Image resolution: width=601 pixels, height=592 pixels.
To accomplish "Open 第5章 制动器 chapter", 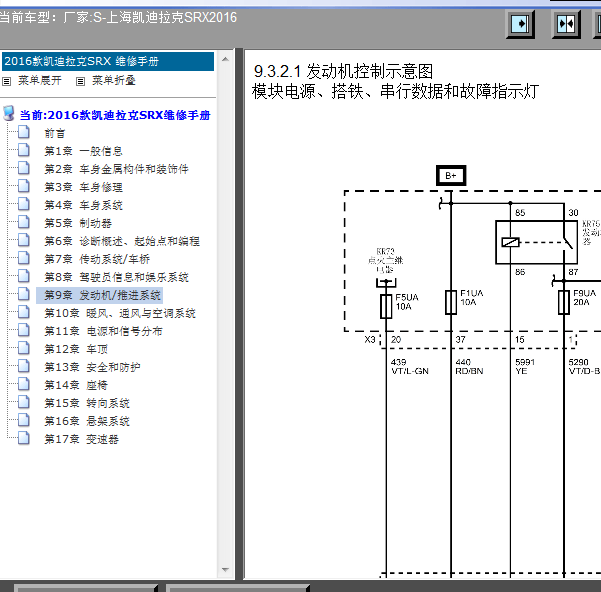I will (x=78, y=223).
